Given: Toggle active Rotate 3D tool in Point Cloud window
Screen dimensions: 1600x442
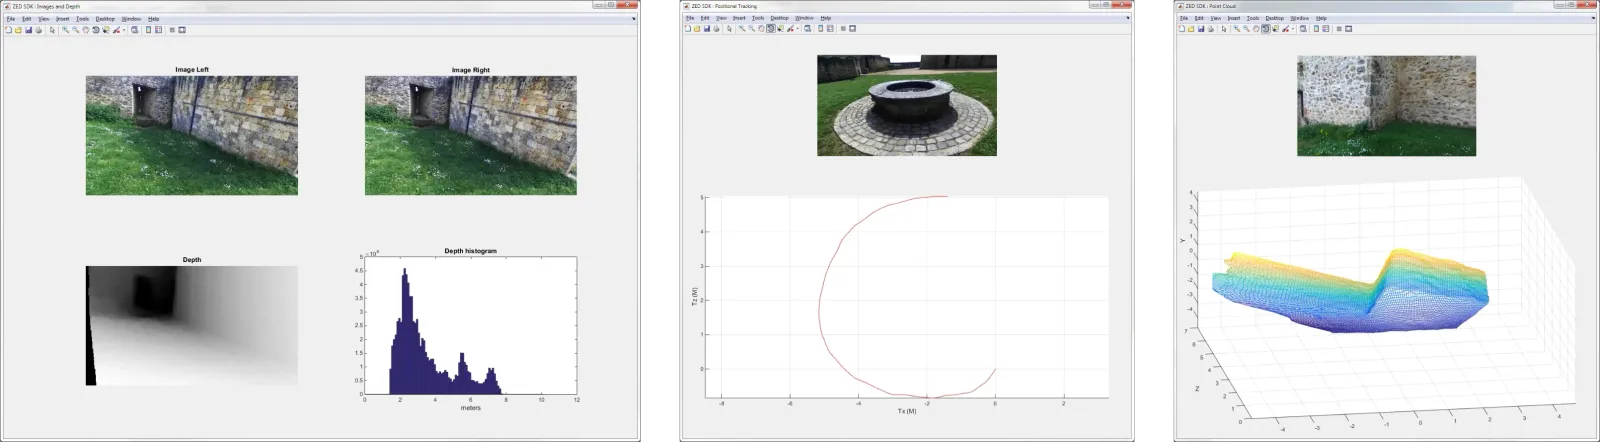Looking at the screenshot, I should [x=1266, y=29].
